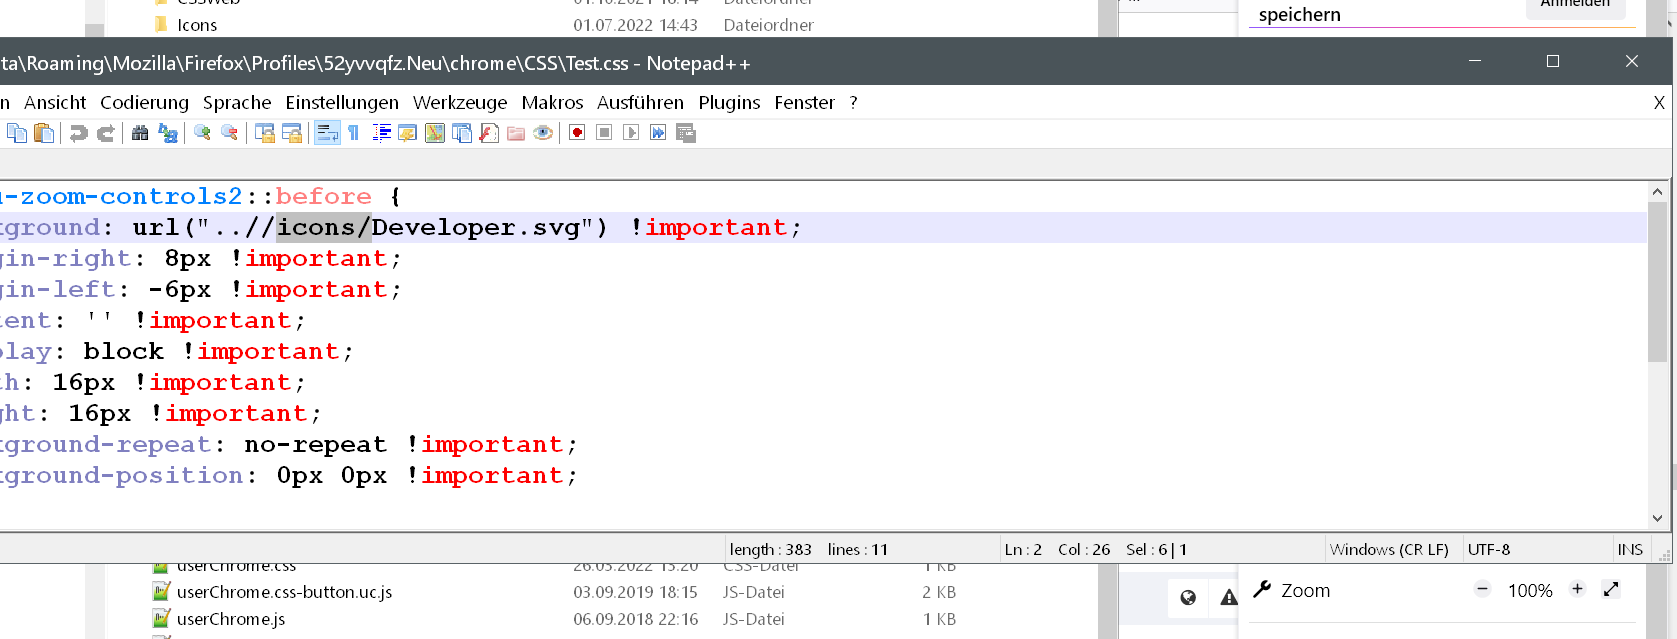Open Find with the binoculars icon

click(x=140, y=133)
